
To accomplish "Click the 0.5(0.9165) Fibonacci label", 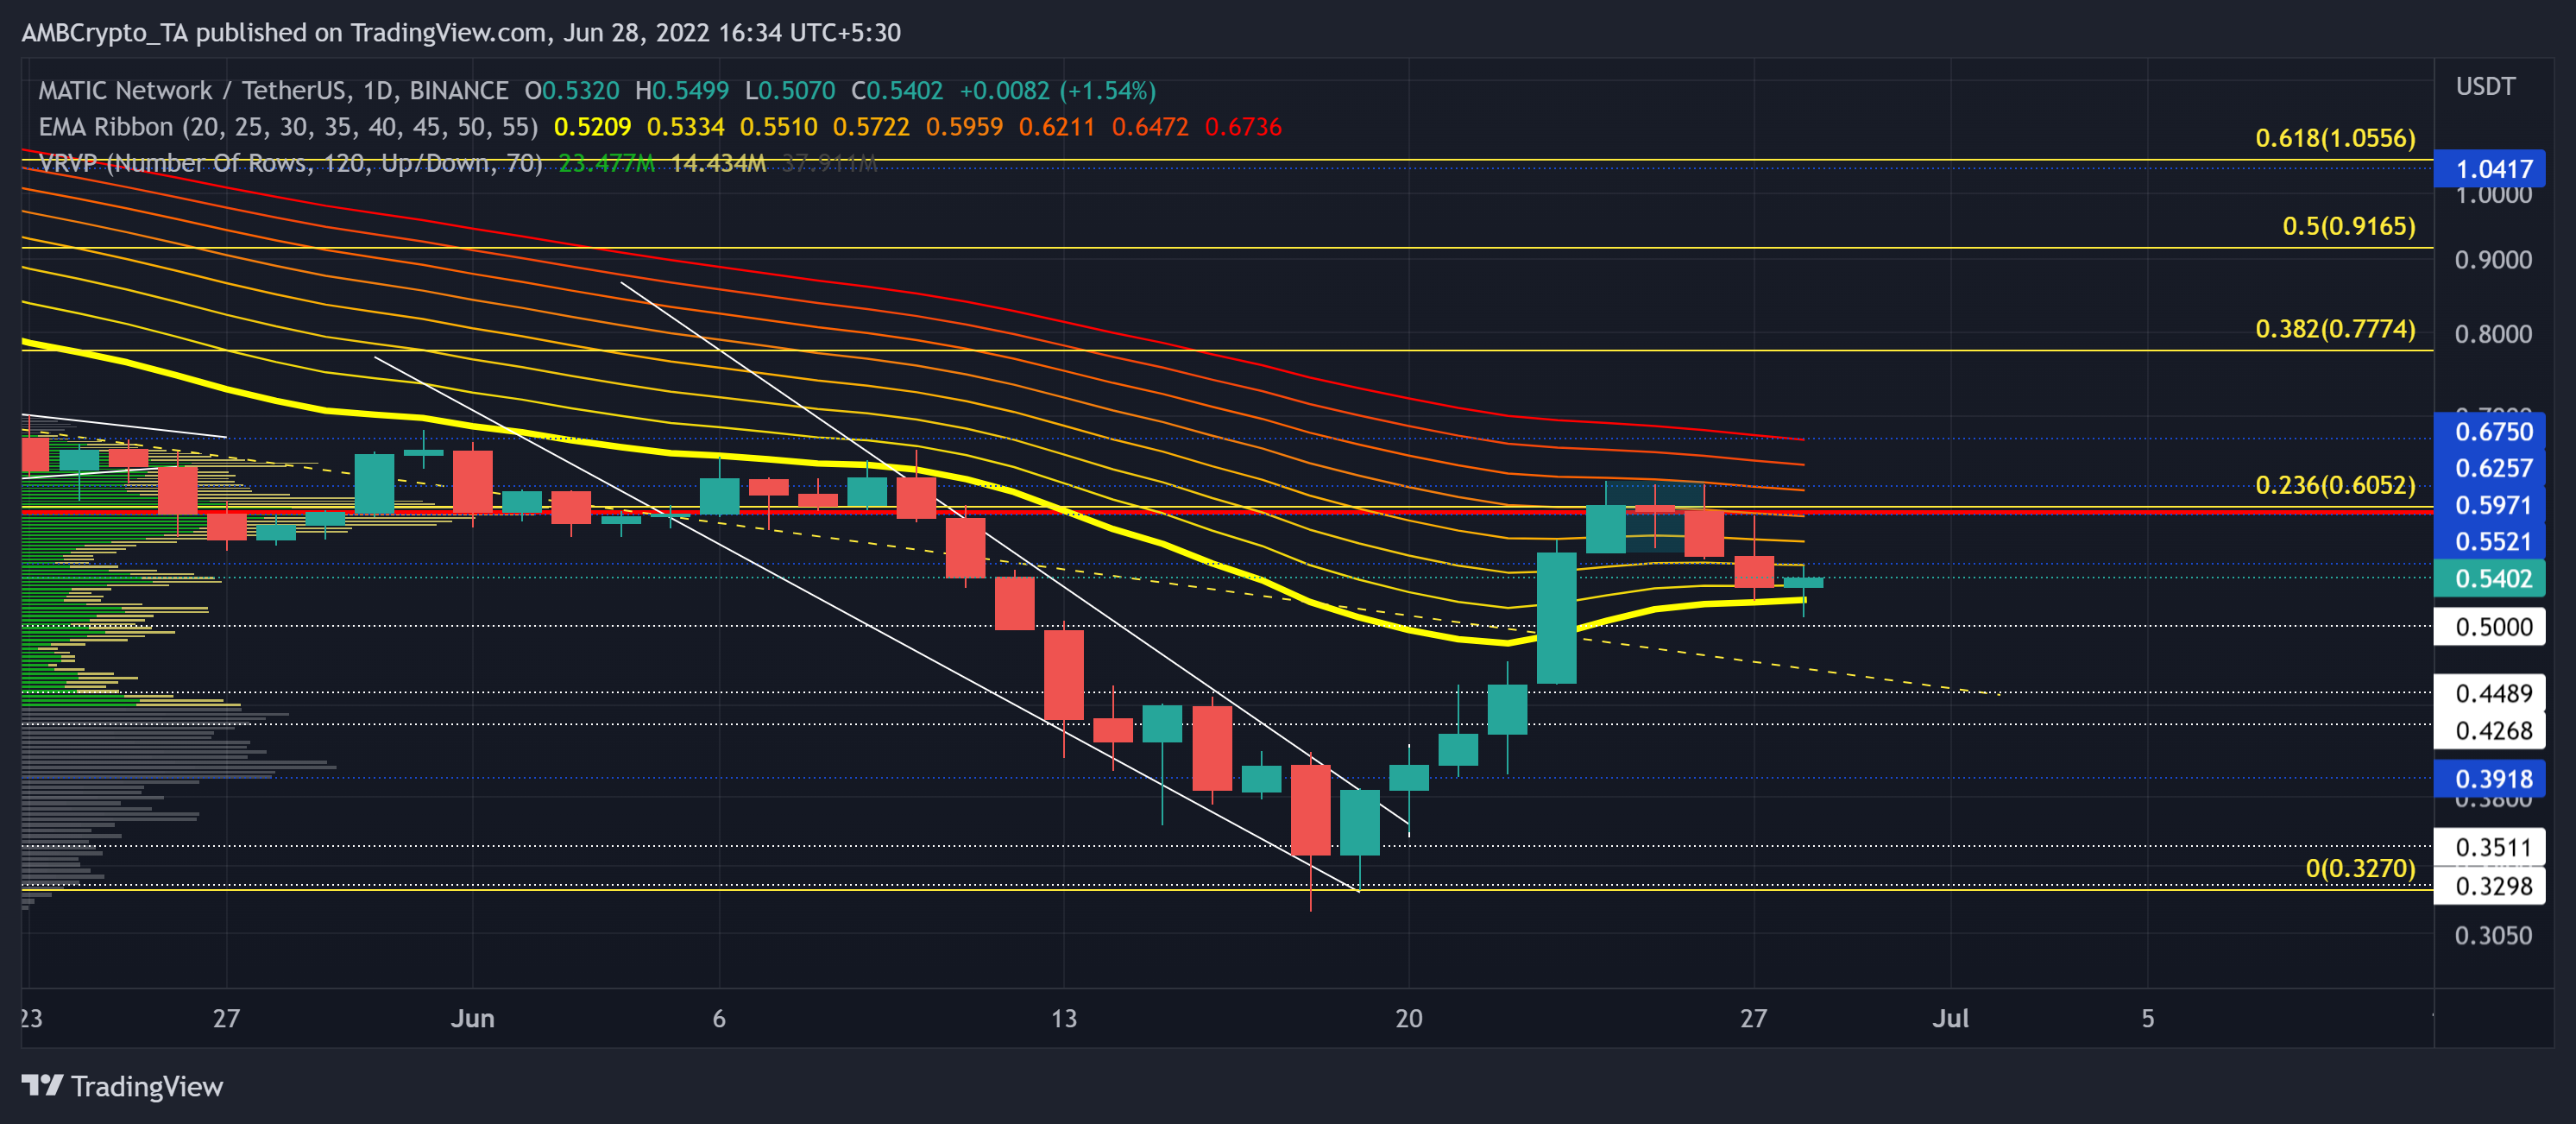I will [x=2348, y=226].
